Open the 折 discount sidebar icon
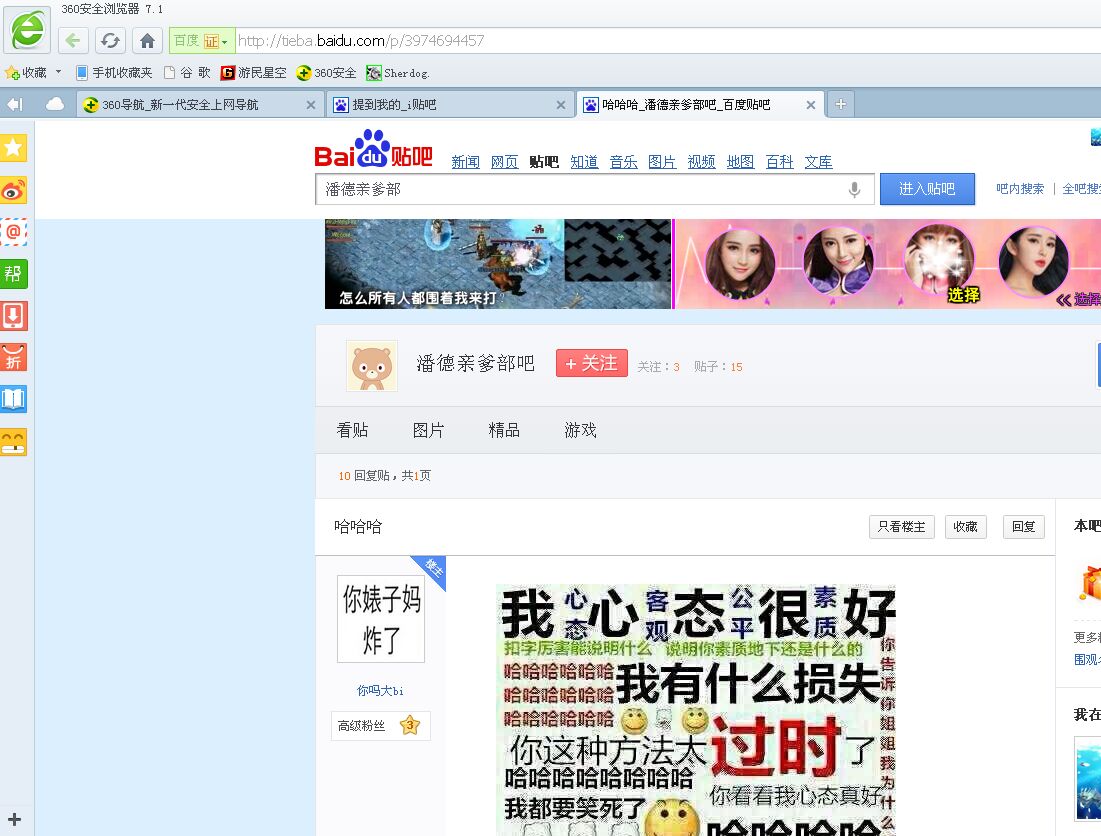 13,357
